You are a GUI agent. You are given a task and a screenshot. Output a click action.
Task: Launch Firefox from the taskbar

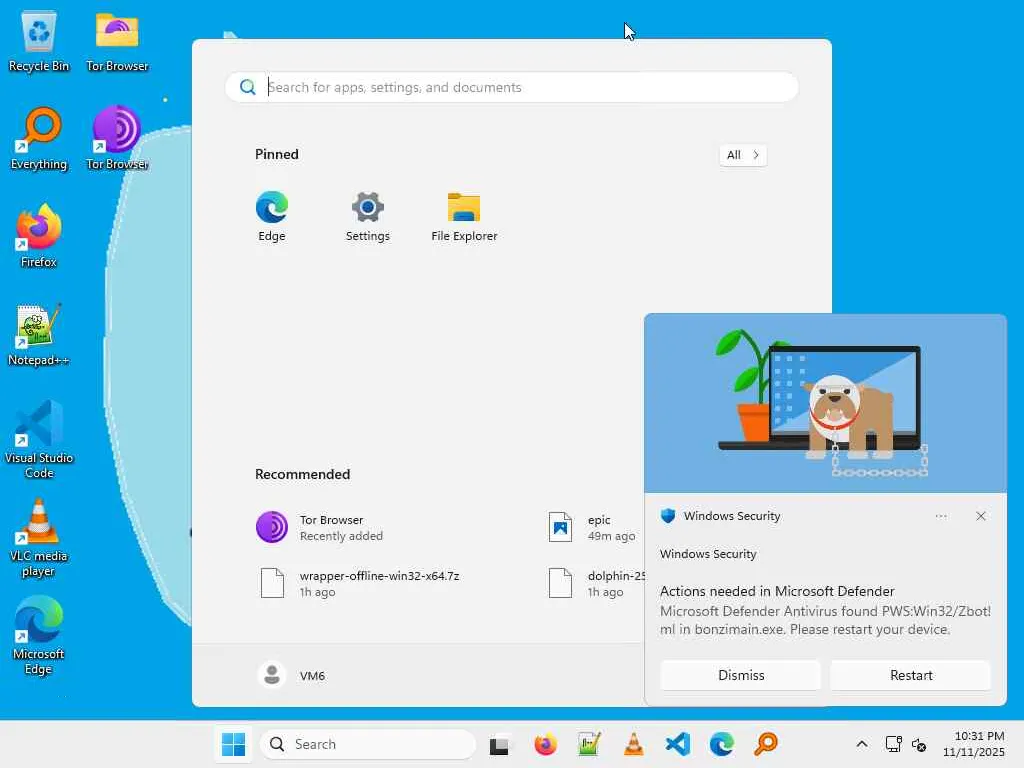pyautogui.click(x=545, y=744)
